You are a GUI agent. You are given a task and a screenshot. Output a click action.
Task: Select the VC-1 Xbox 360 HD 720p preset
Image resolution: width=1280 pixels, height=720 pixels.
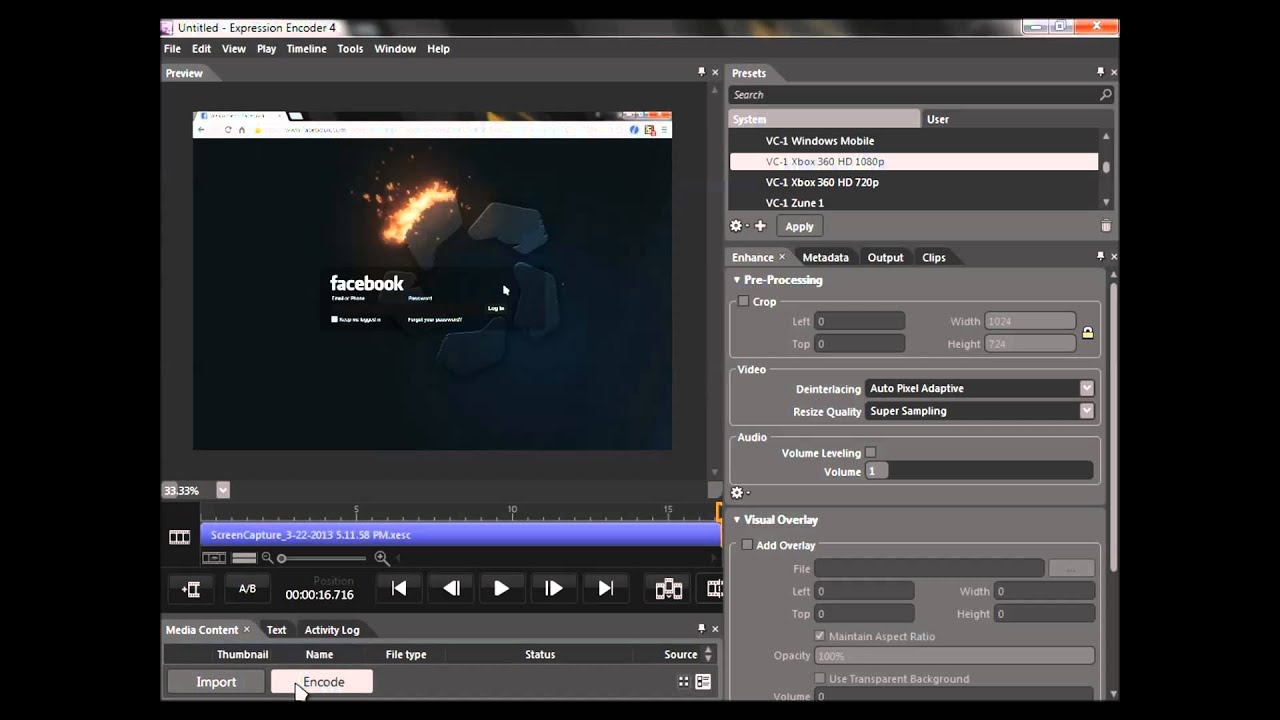914,182
